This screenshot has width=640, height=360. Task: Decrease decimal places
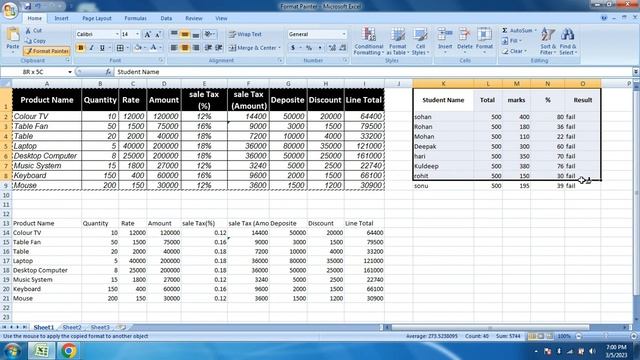(x=342, y=48)
